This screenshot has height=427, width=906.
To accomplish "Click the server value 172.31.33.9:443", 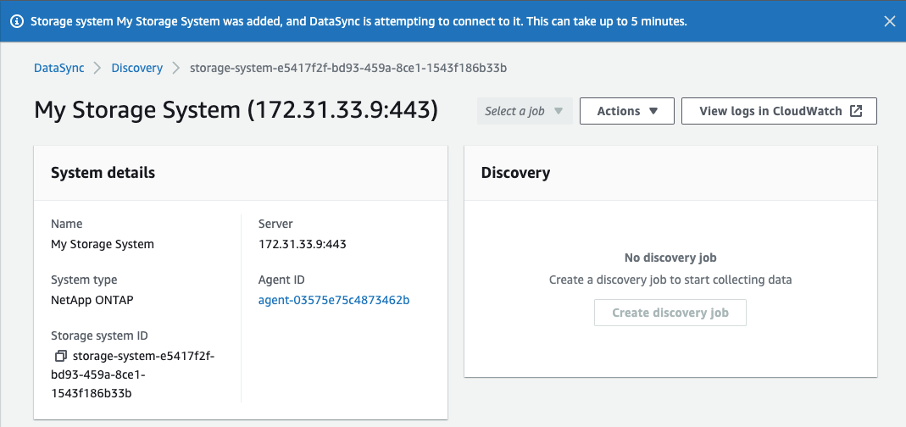I will (x=302, y=244).
